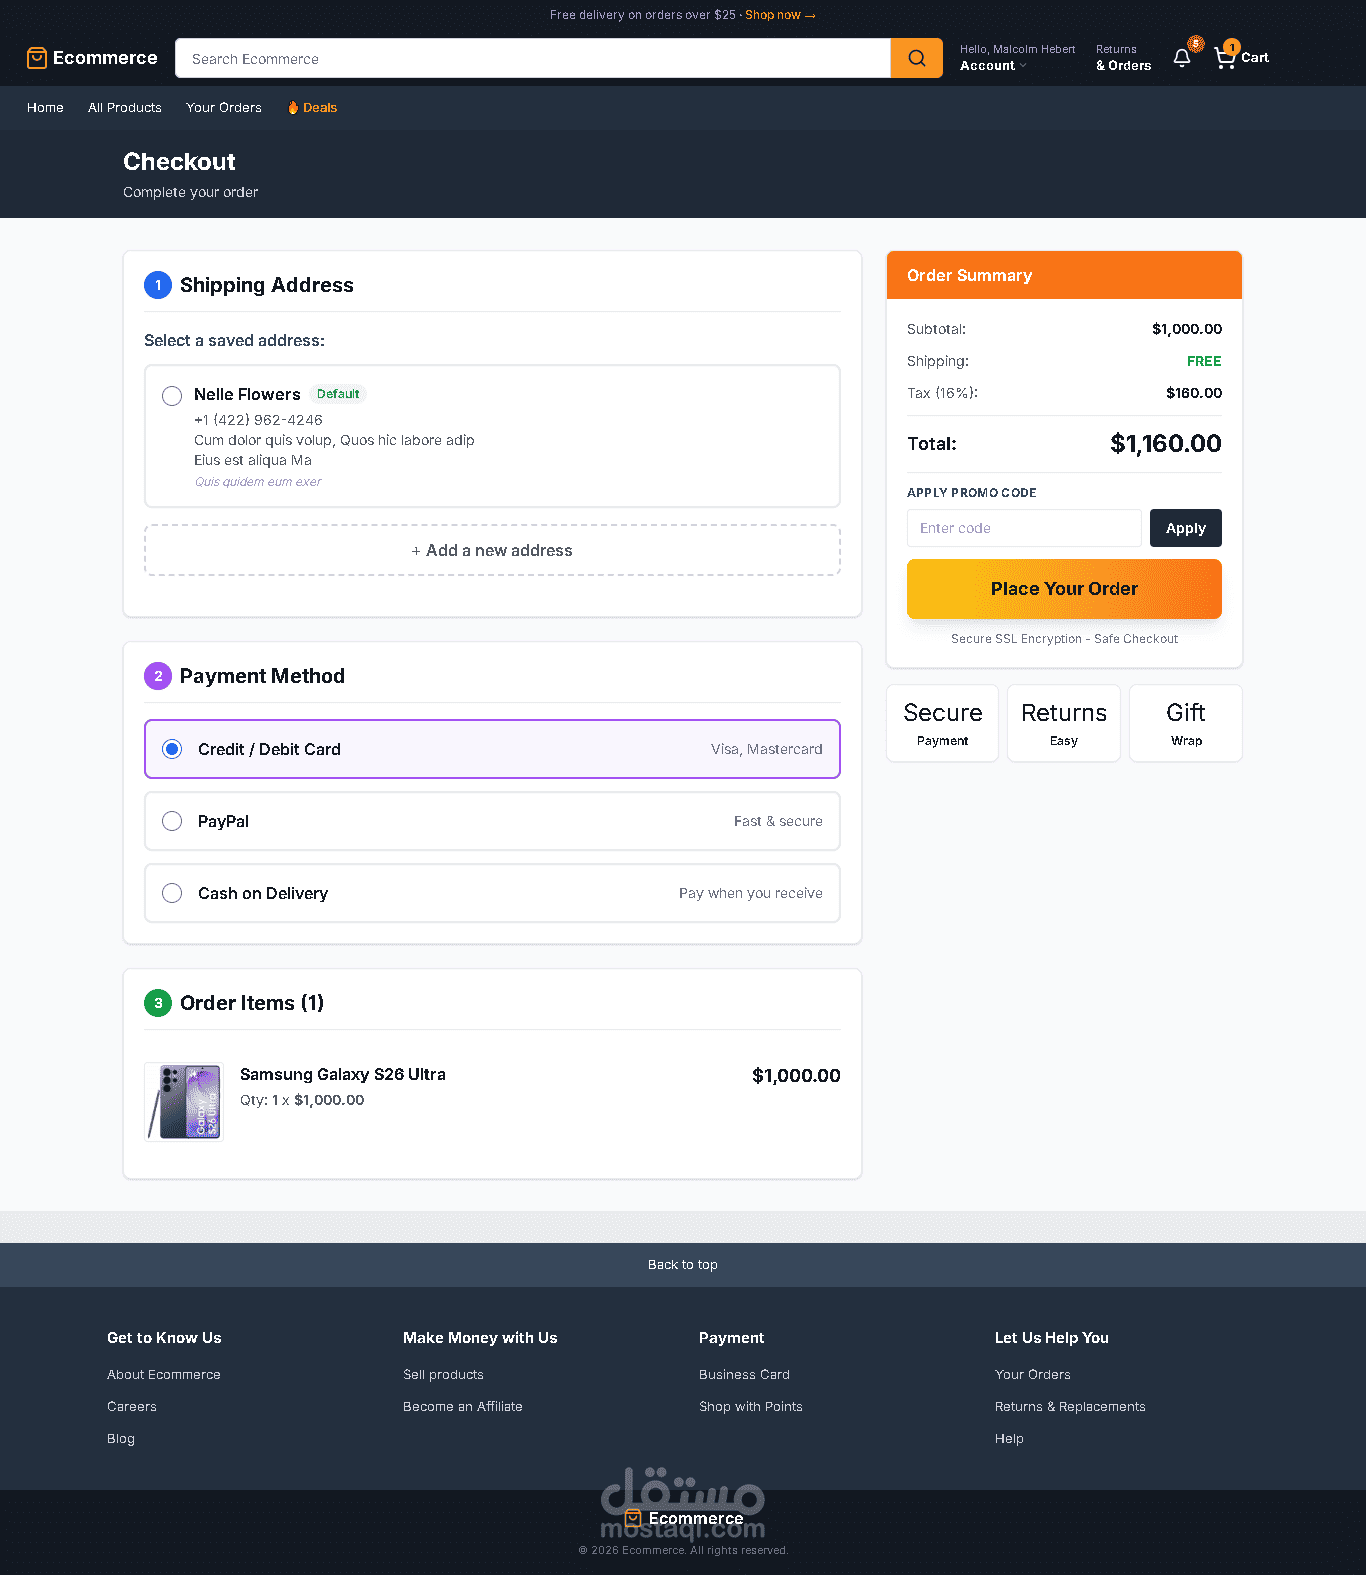Select the Credit / Debit Card radio
This screenshot has width=1366, height=1575.
coord(172,749)
